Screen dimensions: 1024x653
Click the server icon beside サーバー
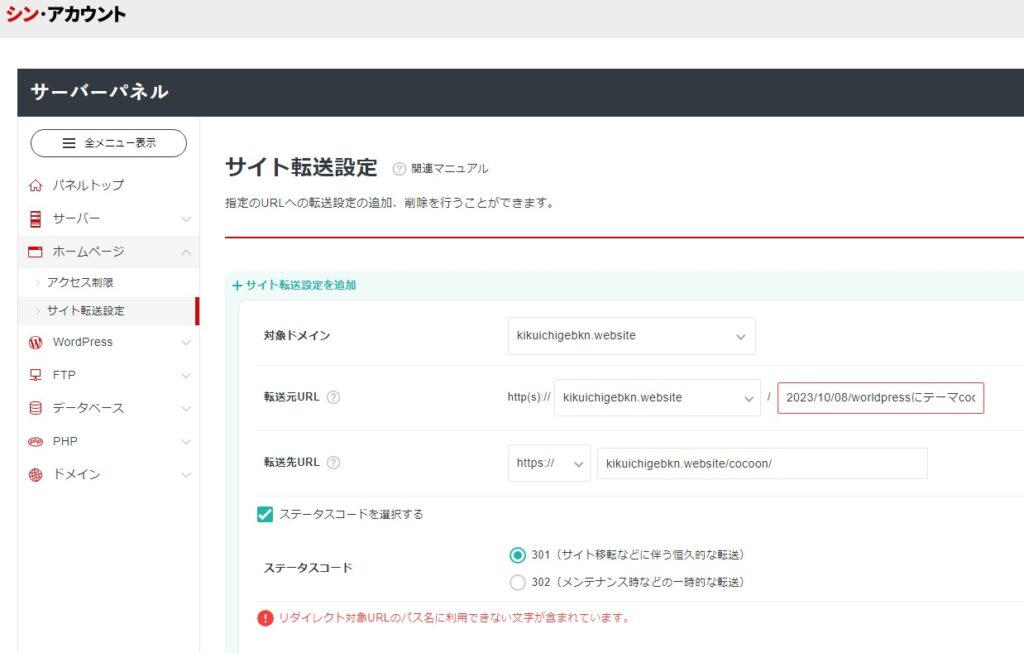tap(36, 218)
